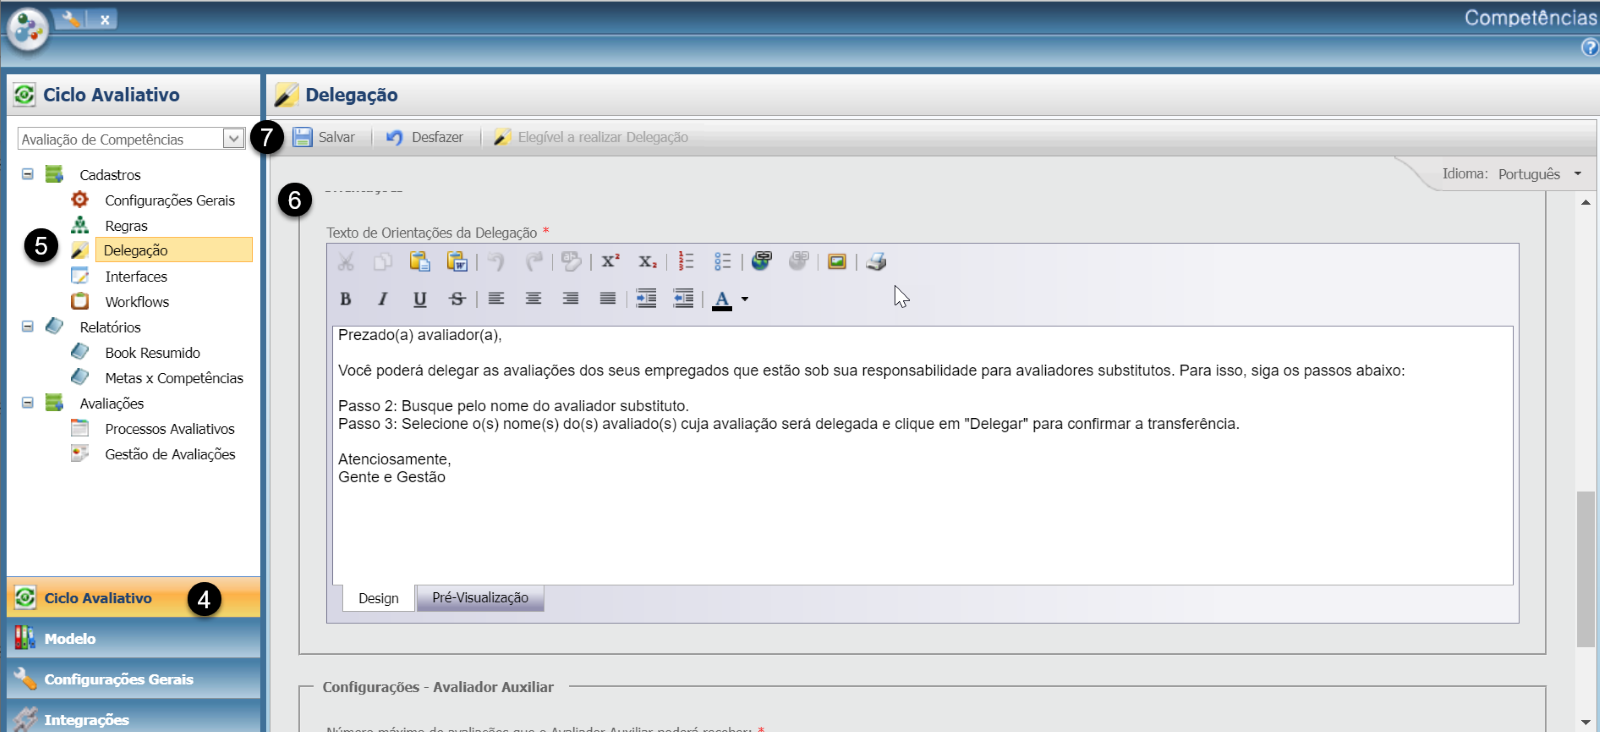Toggle Bold formatting

[346, 299]
